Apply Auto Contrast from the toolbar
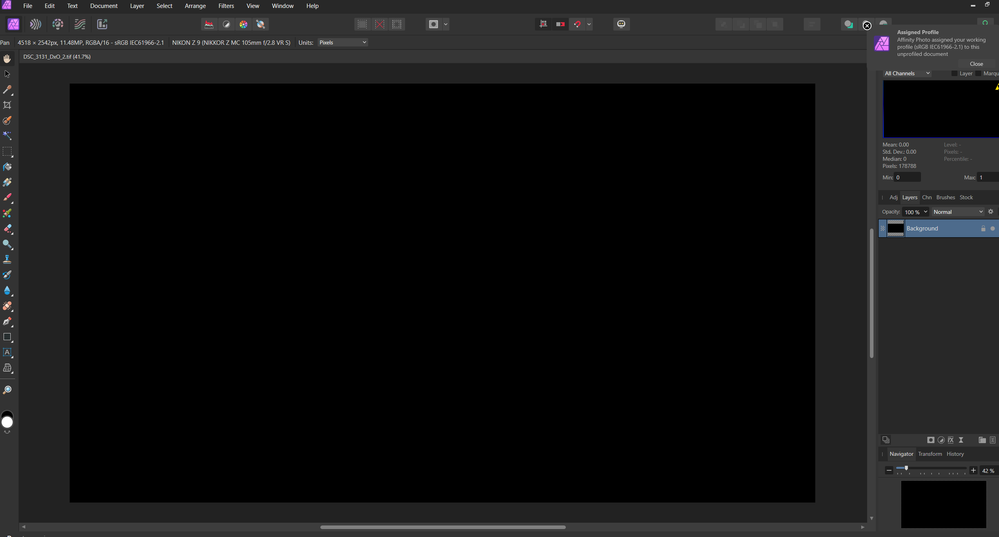999x537 pixels. tap(226, 24)
